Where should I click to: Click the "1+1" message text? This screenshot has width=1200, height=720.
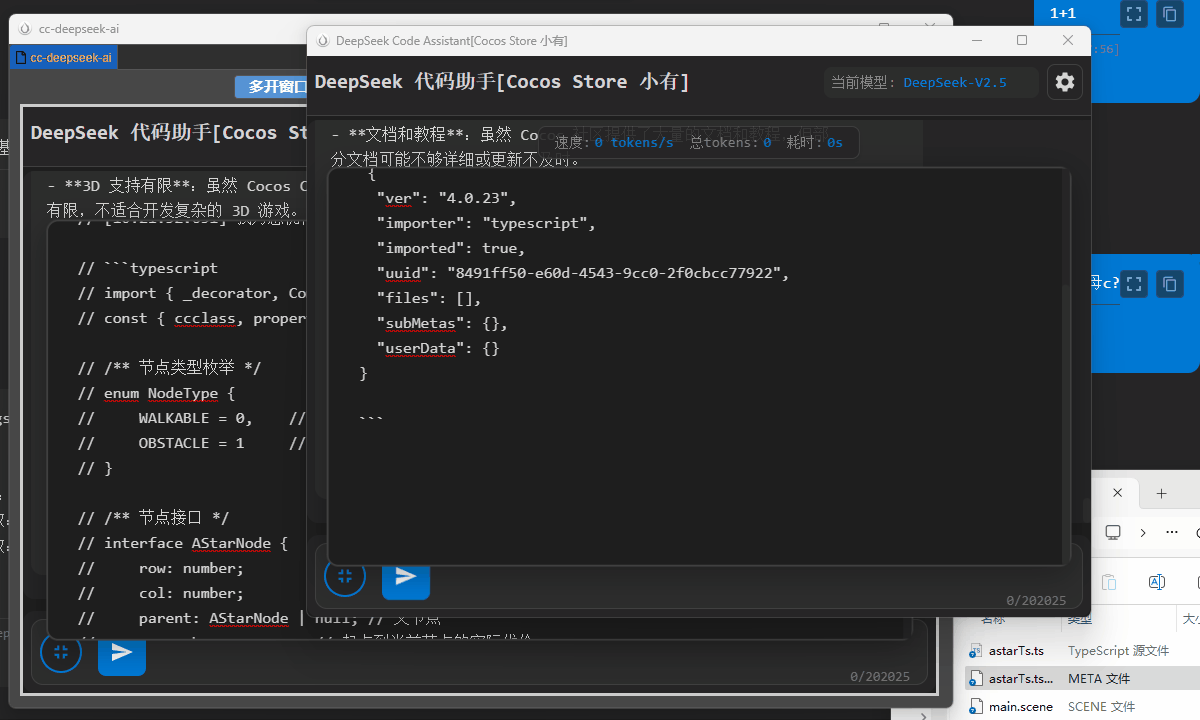(1063, 13)
